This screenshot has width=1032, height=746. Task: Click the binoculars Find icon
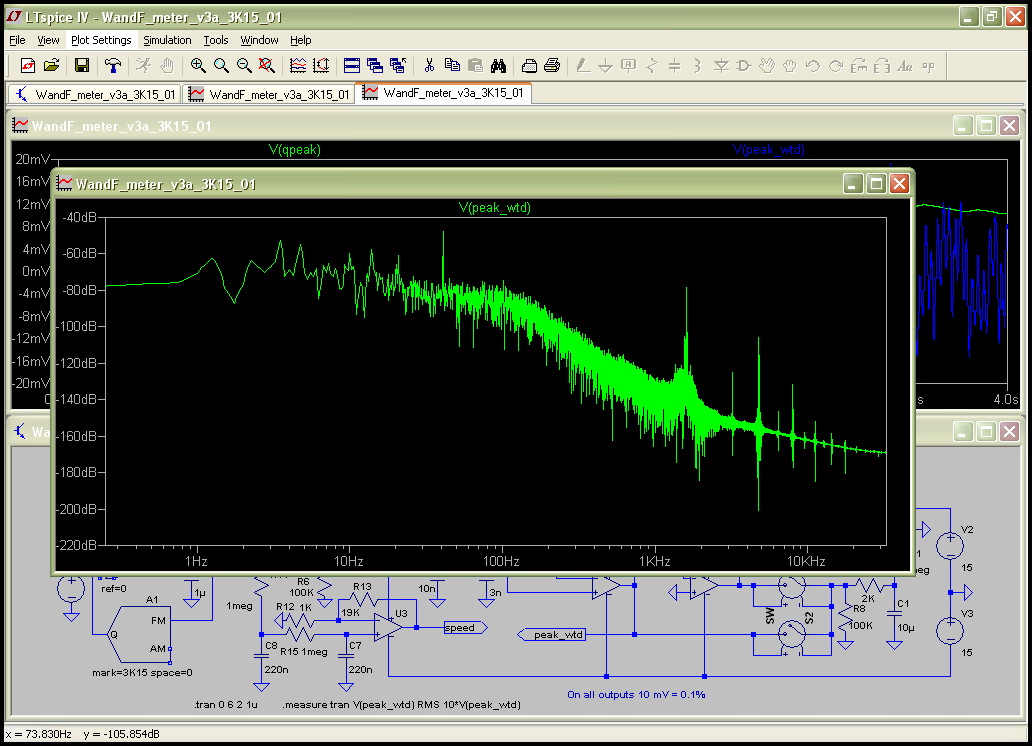(x=498, y=66)
